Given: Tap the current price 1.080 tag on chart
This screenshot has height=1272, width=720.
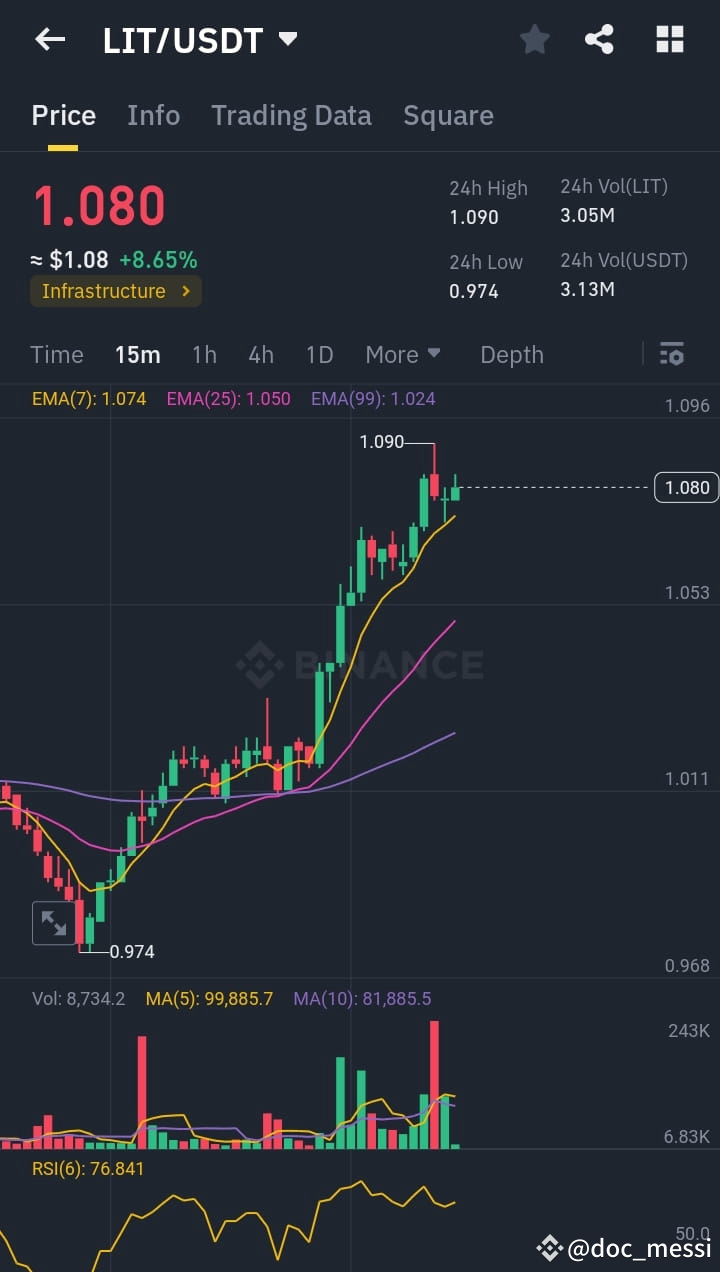Looking at the screenshot, I should tap(685, 488).
